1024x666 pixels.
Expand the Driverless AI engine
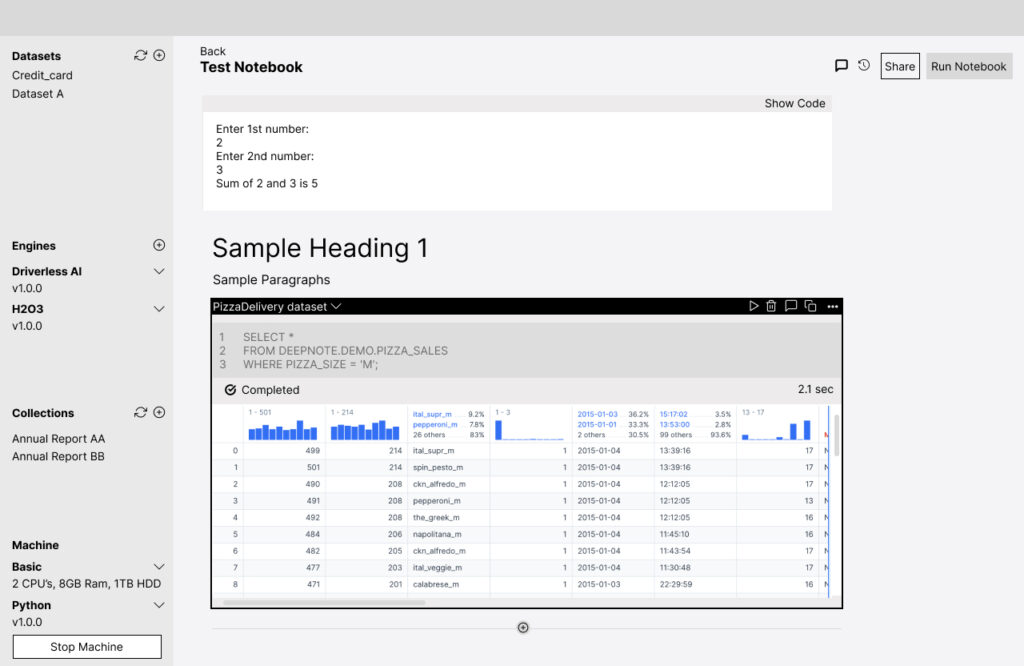coord(159,271)
